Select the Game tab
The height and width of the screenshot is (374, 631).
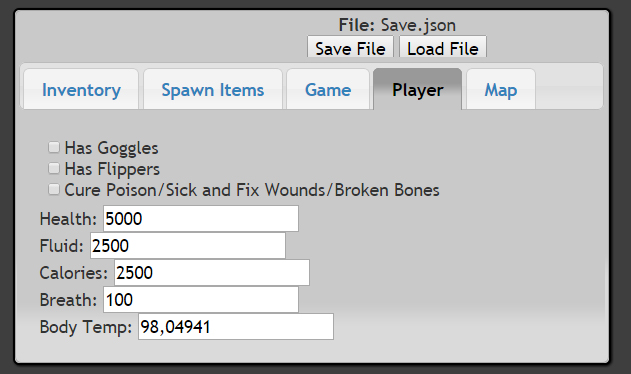(x=328, y=89)
